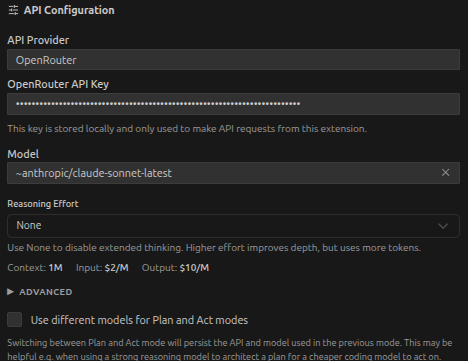Open the Reasoning Effort 'None' dropdown
Screen dimensions: 468x361
pos(233,226)
